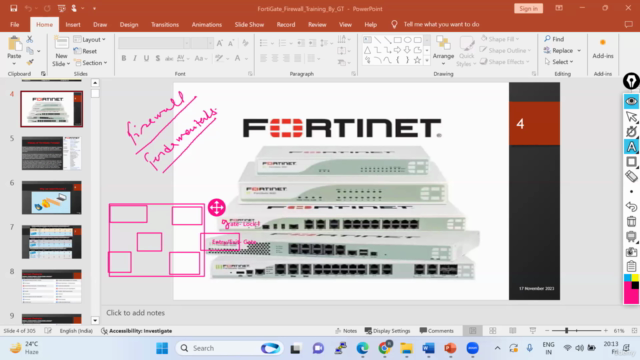The width and height of the screenshot is (640, 360).
Task: Click the Increase Font Size icon
Action: 220,43
